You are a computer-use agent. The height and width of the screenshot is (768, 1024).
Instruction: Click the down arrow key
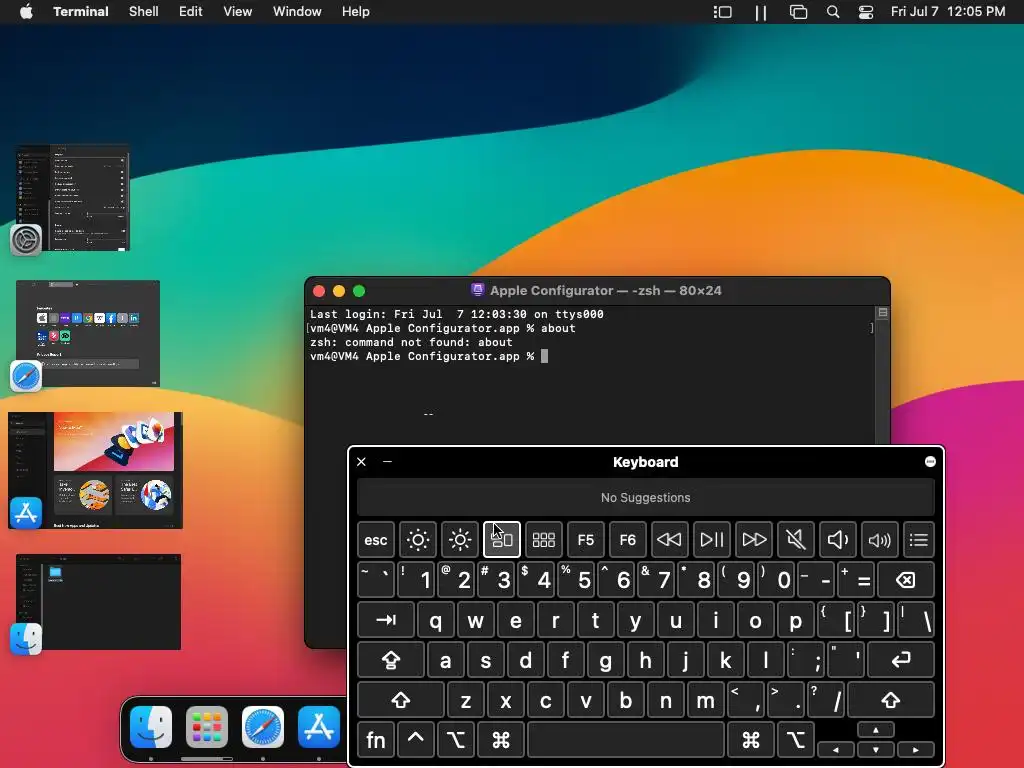pos(876,749)
